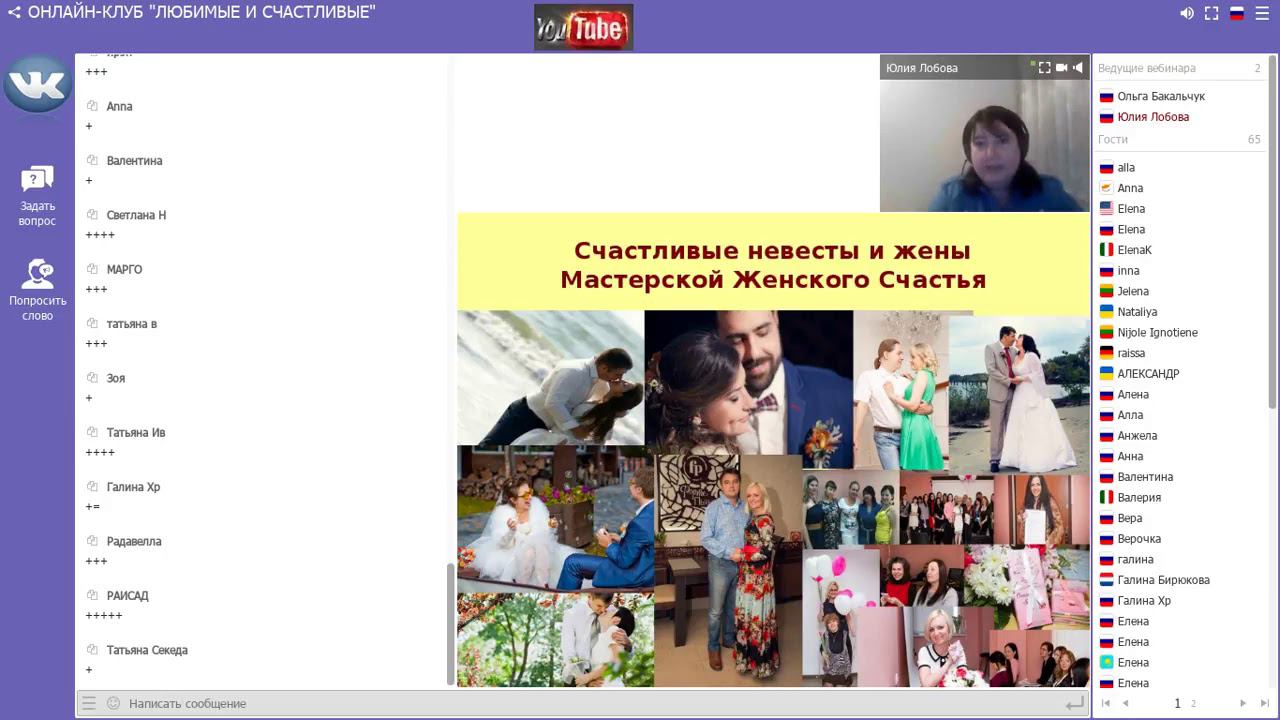
Task: Enter fullscreen mode from top bar
Action: point(1211,13)
